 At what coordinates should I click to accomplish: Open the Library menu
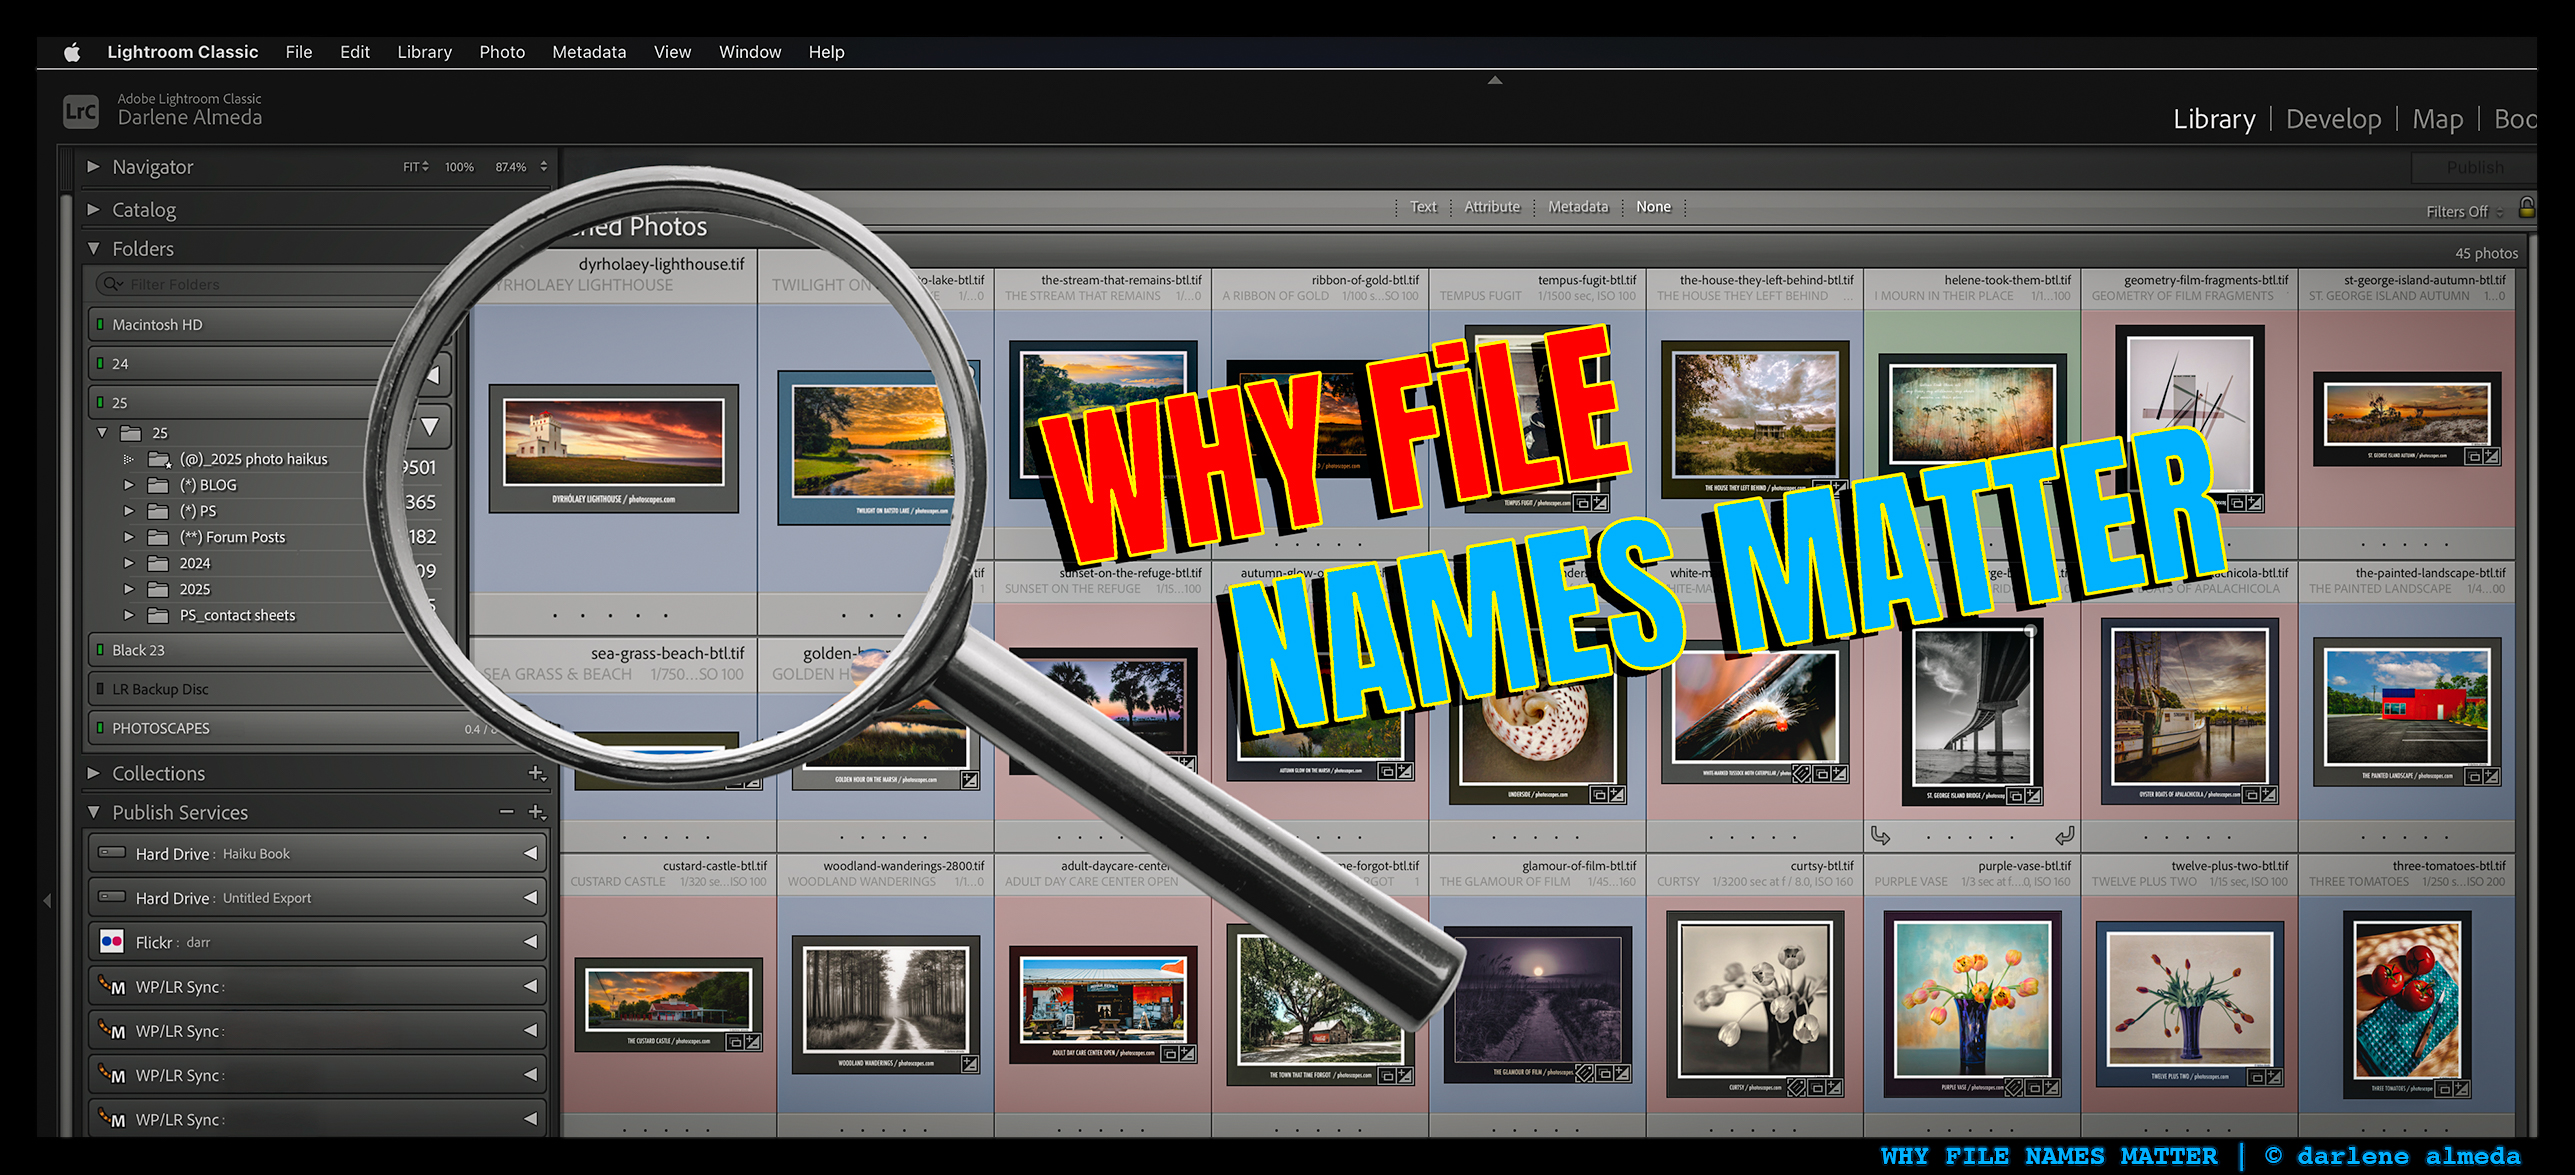(x=424, y=52)
